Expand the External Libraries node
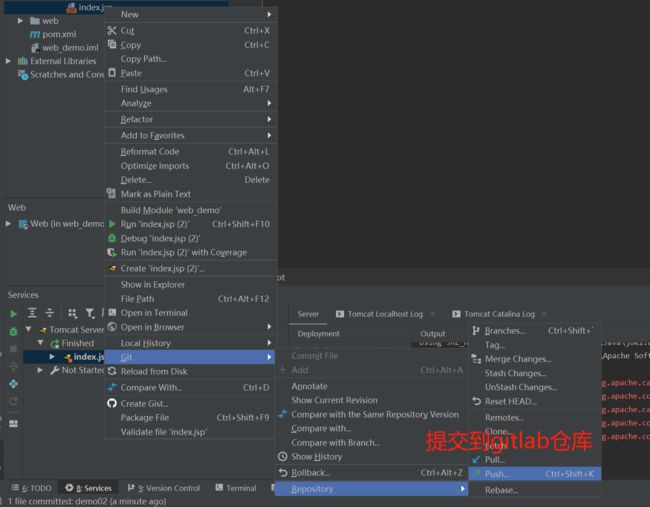This screenshot has height=507, width=650. tap(8, 61)
